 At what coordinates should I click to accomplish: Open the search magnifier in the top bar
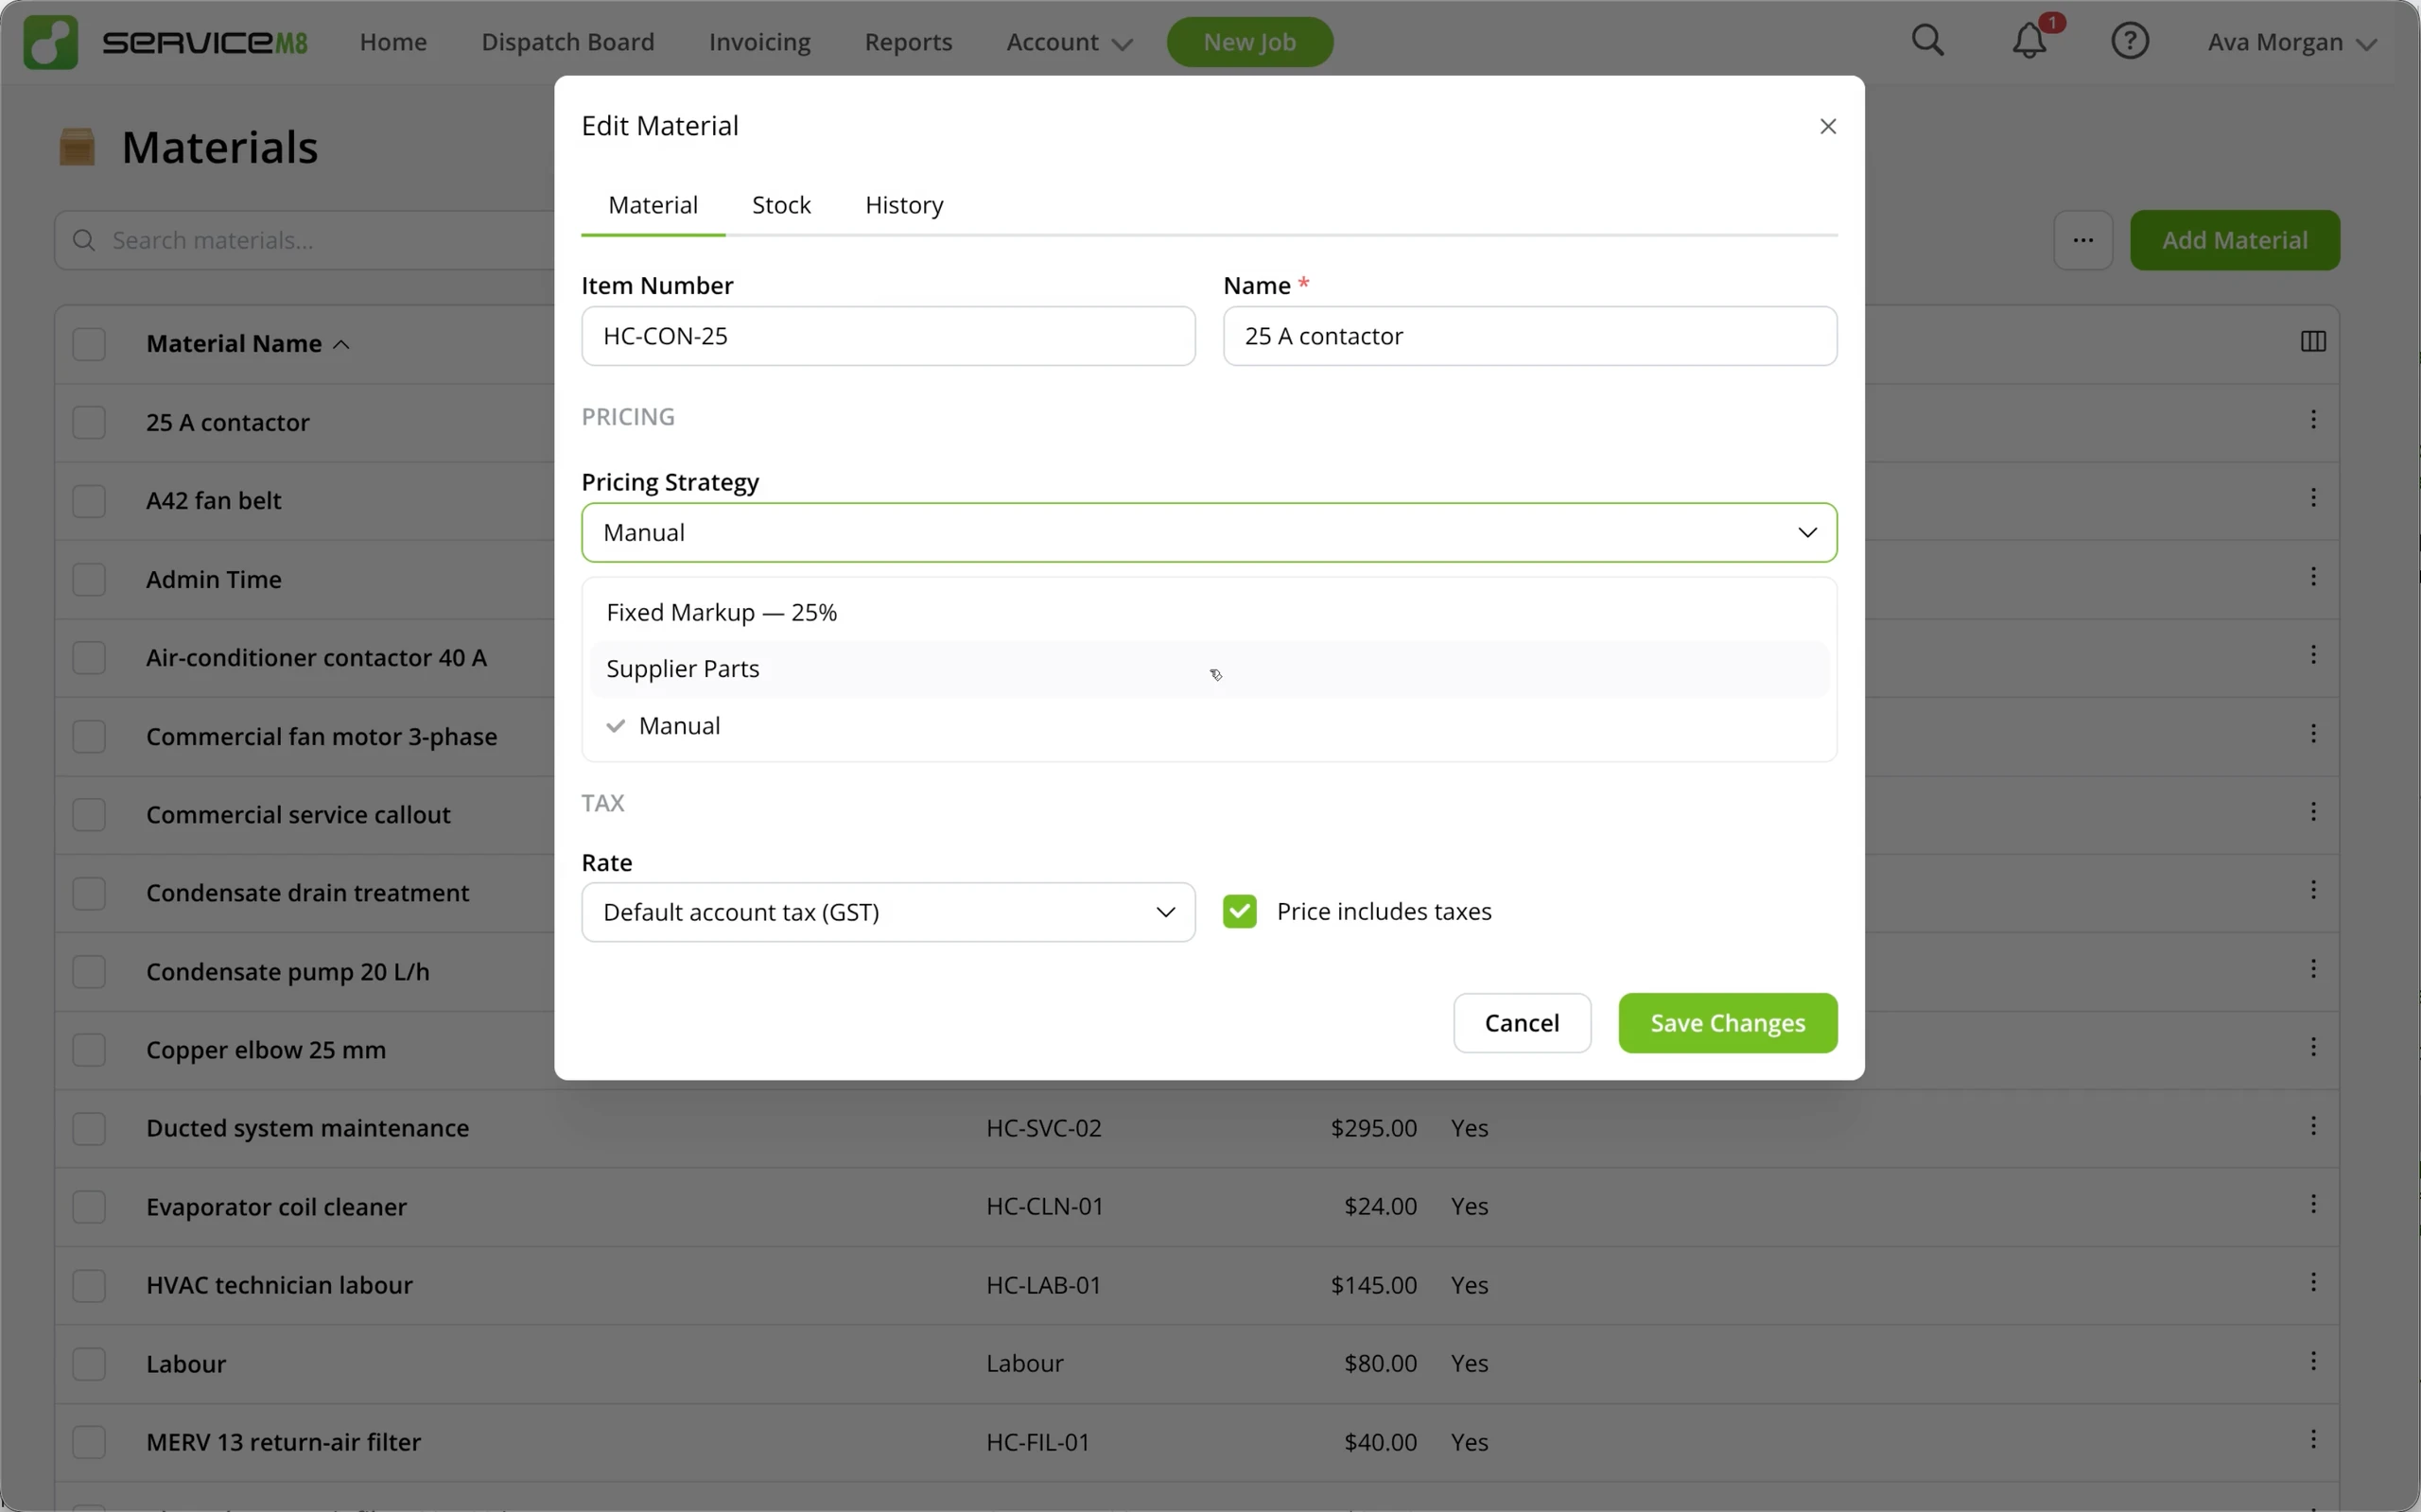coord(1927,41)
